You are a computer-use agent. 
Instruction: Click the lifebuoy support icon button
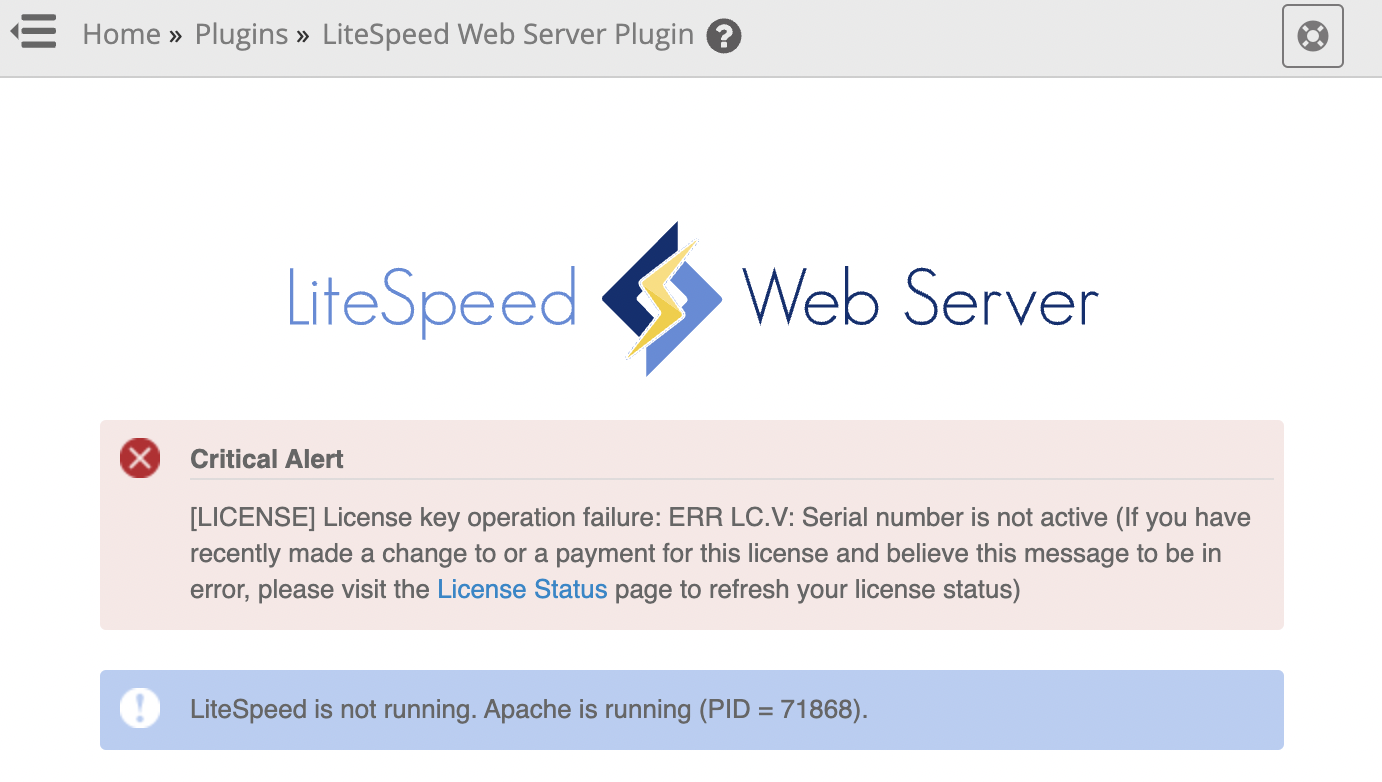(x=1312, y=36)
